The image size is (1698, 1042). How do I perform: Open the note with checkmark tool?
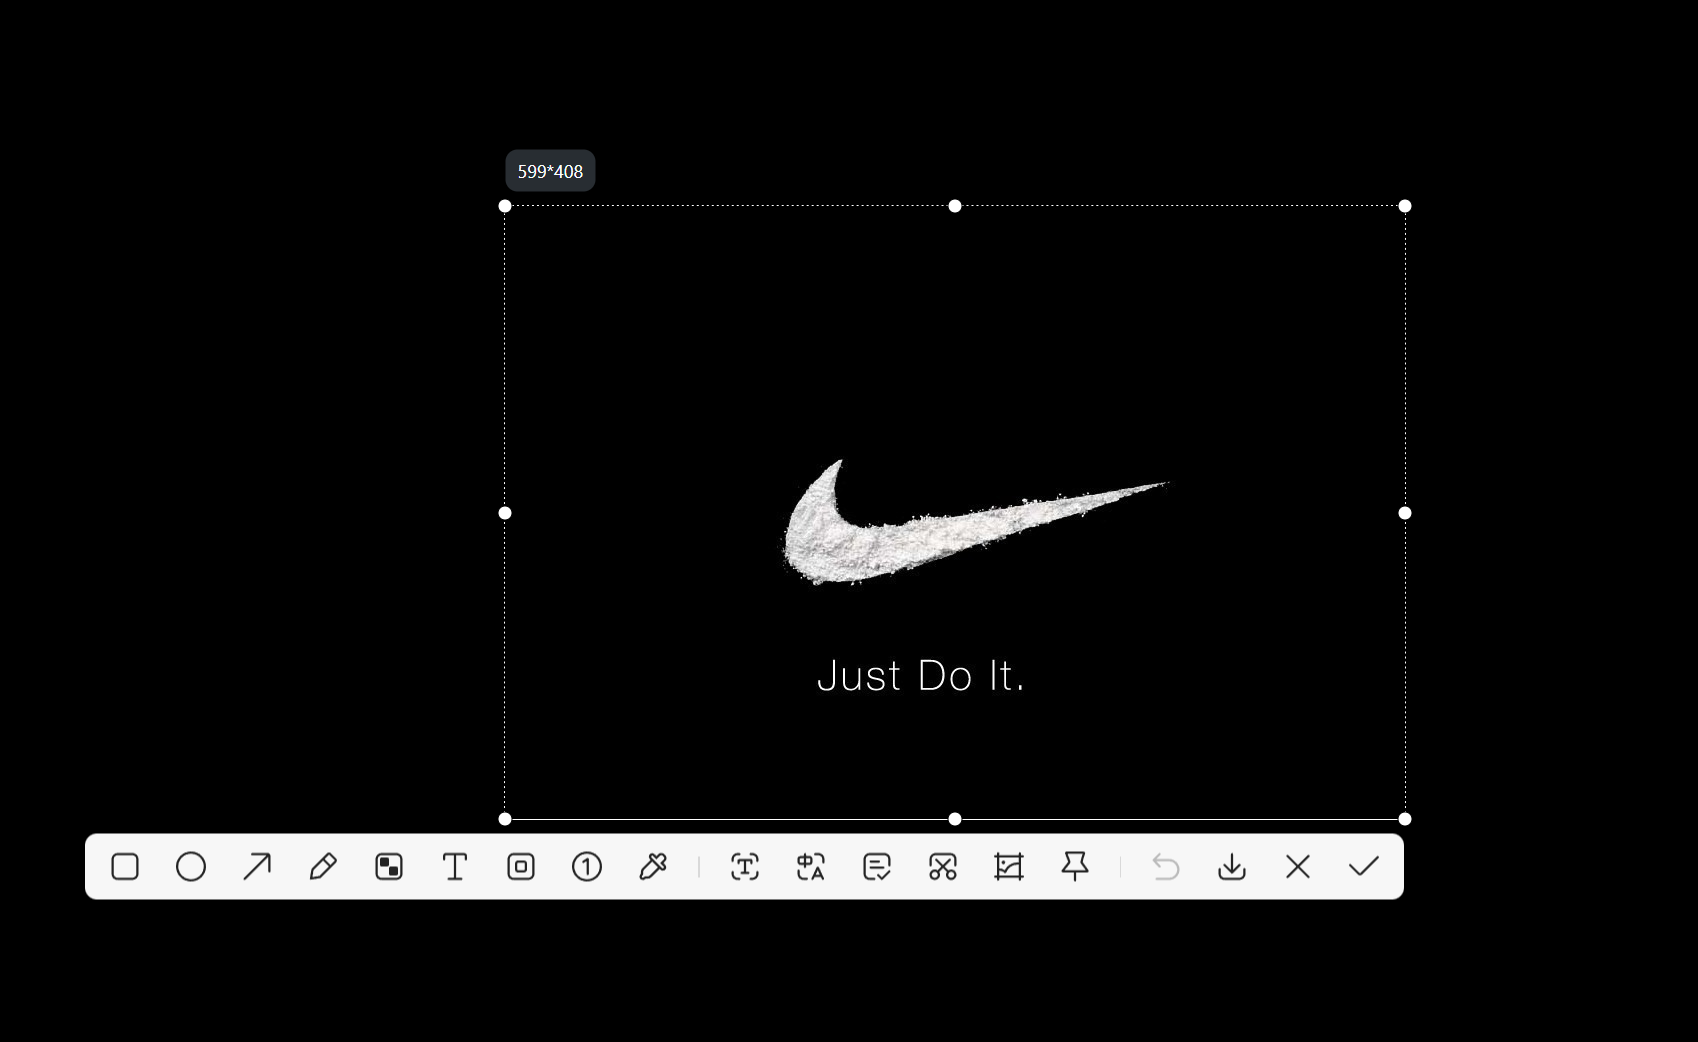(x=877, y=866)
